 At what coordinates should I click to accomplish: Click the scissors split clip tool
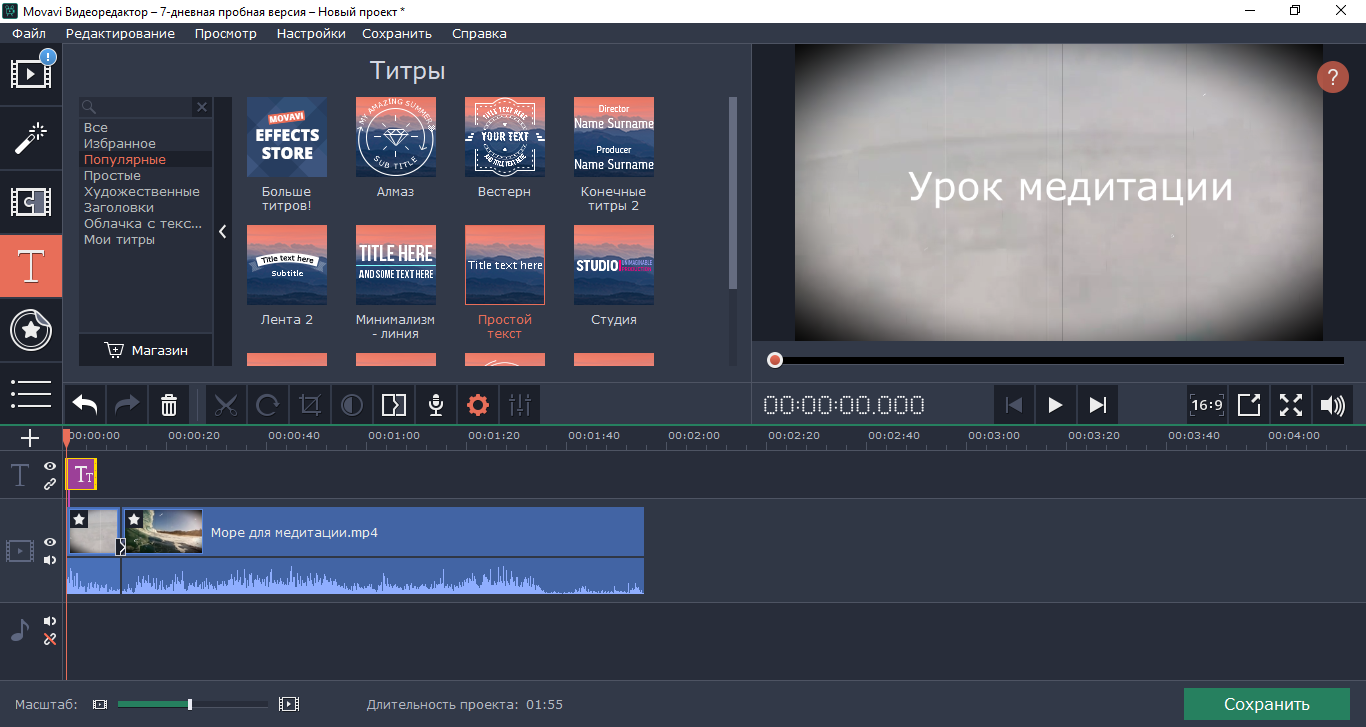pos(226,405)
